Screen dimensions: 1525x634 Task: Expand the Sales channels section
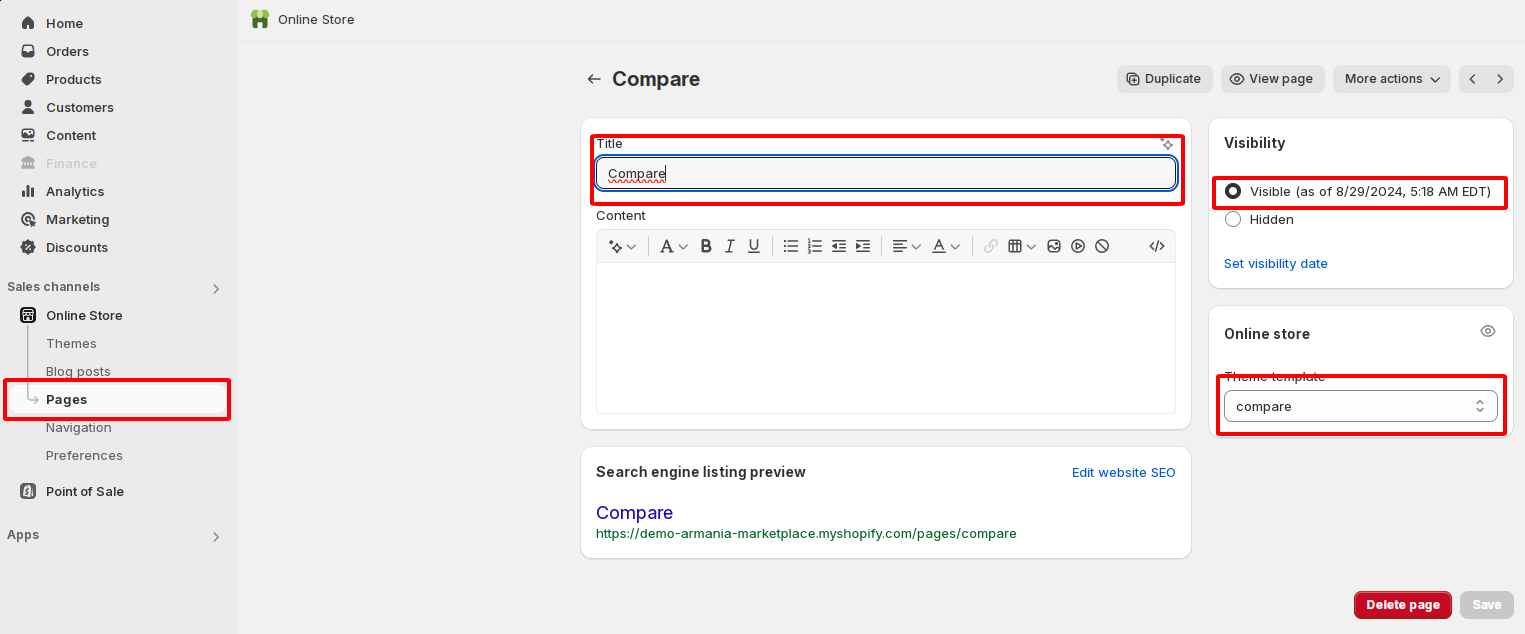tap(216, 288)
